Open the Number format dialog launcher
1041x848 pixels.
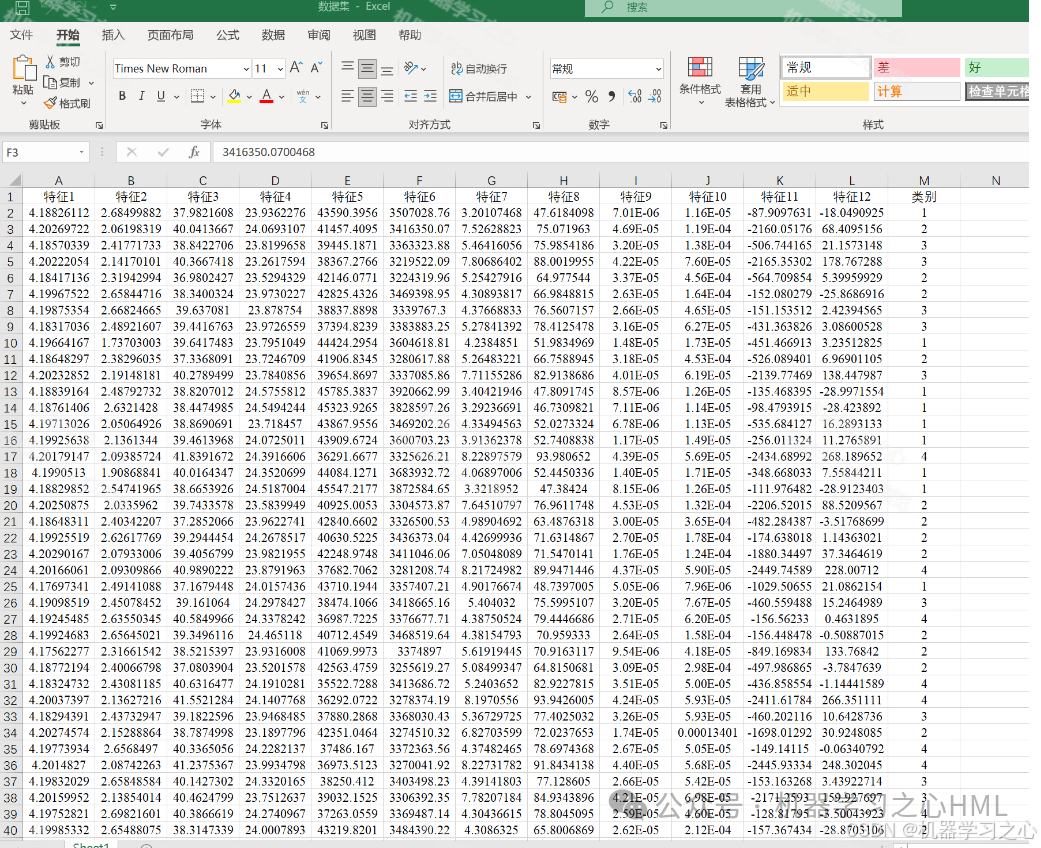tap(663, 125)
